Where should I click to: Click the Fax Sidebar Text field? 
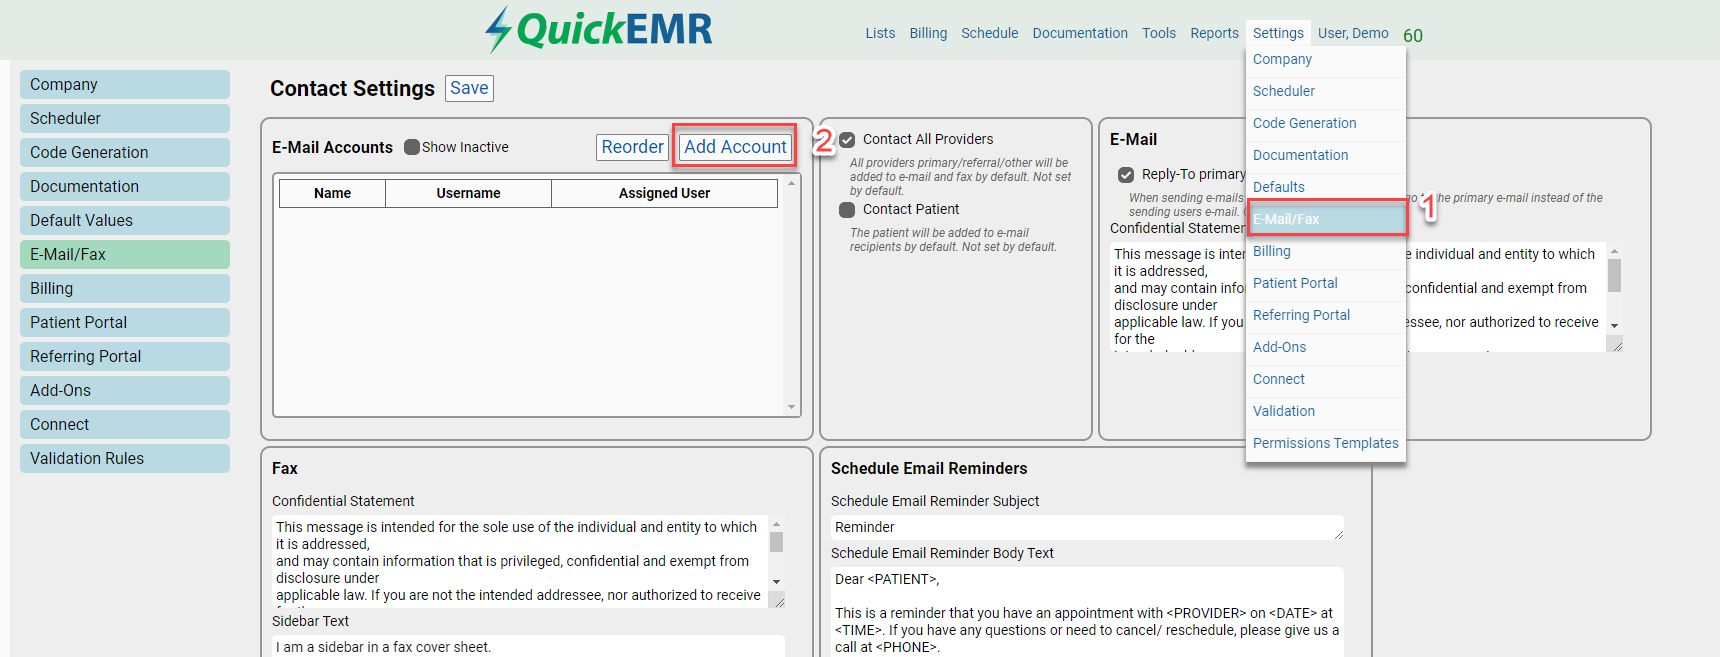[x=528, y=646]
